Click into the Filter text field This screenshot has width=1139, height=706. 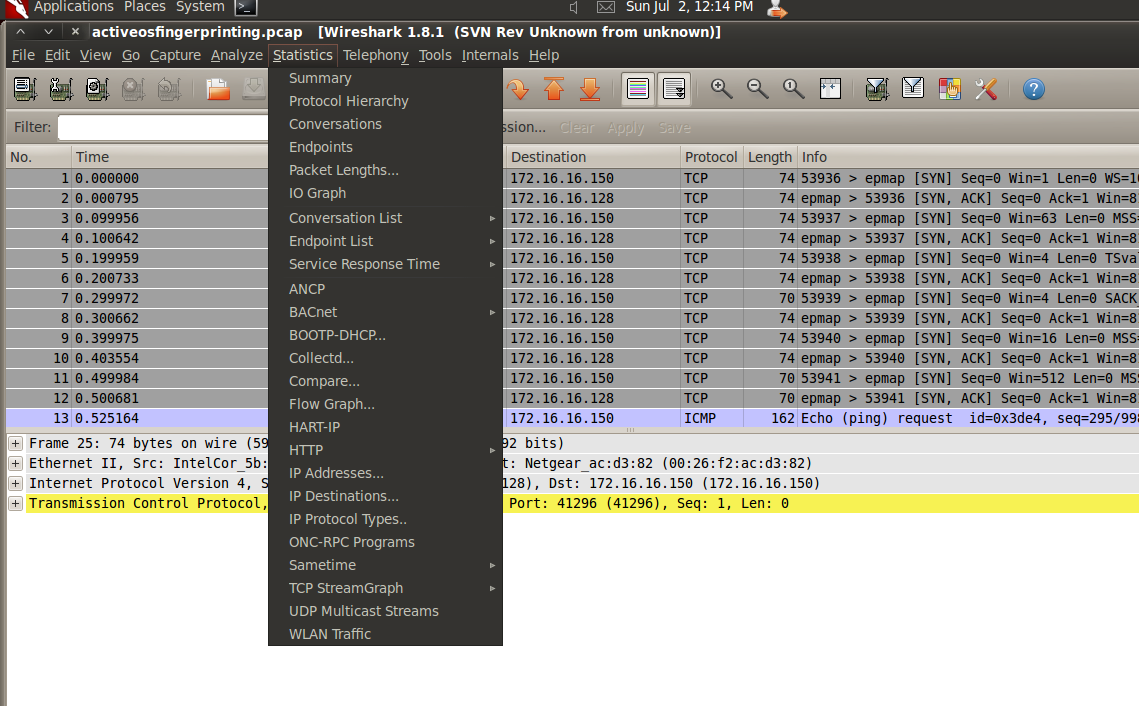163,127
